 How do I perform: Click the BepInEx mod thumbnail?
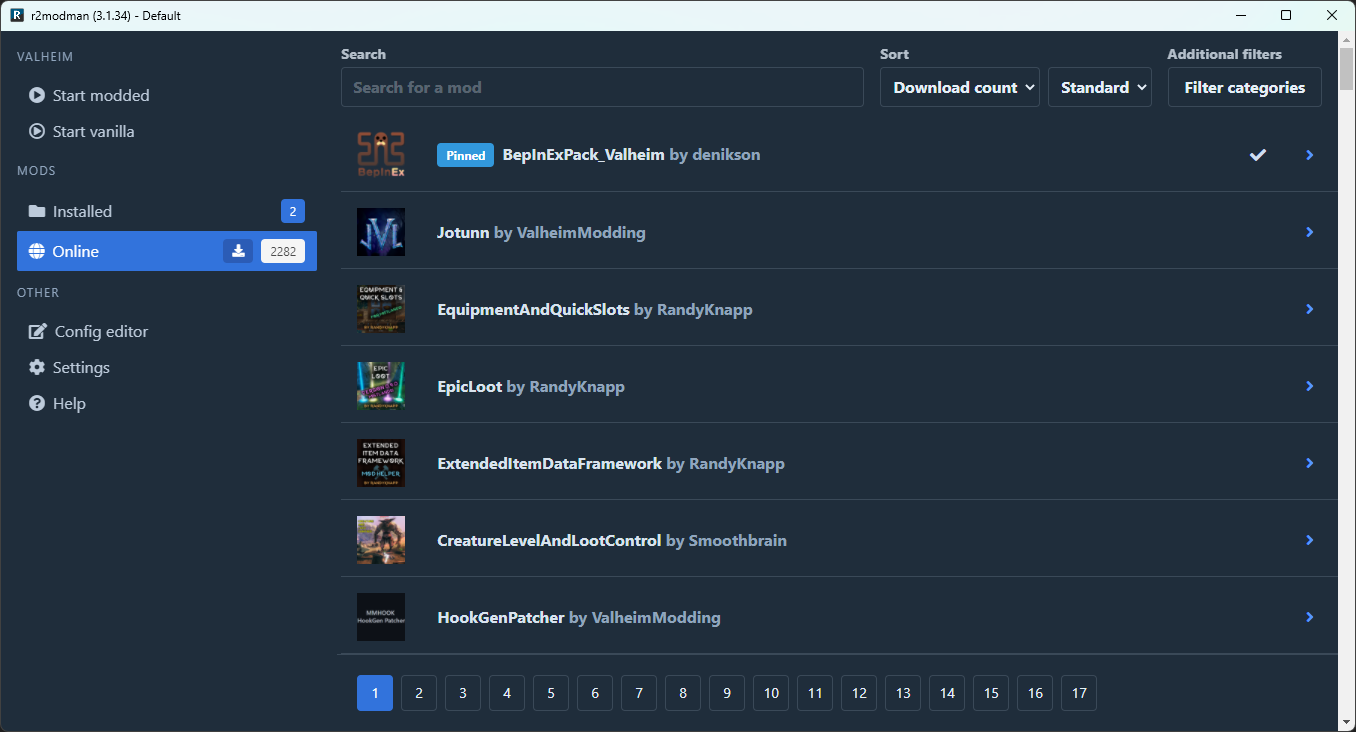pos(381,155)
